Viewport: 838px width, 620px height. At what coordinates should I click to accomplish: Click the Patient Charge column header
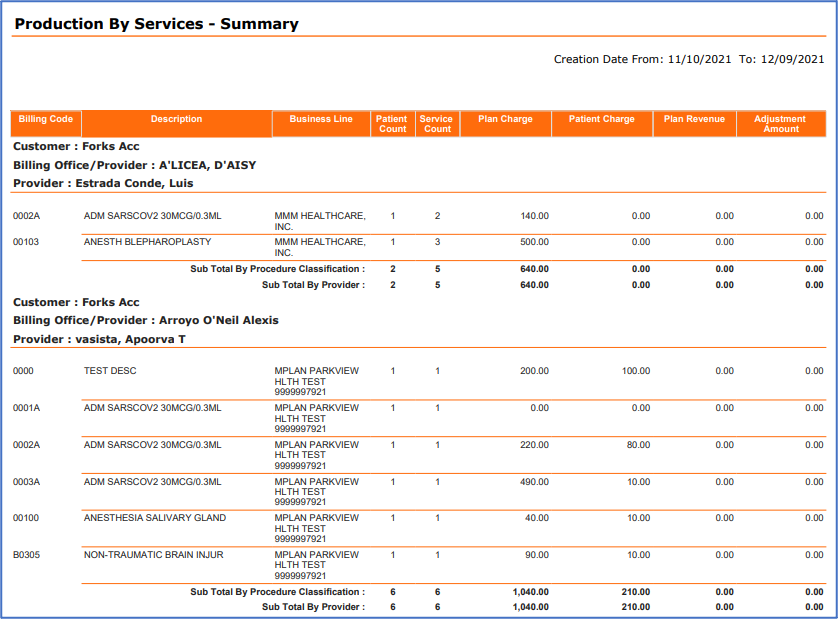point(601,120)
